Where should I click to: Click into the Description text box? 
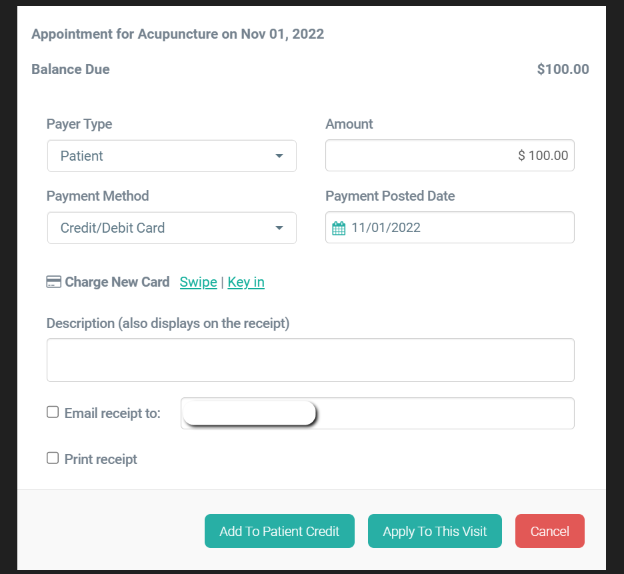click(310, 360)
